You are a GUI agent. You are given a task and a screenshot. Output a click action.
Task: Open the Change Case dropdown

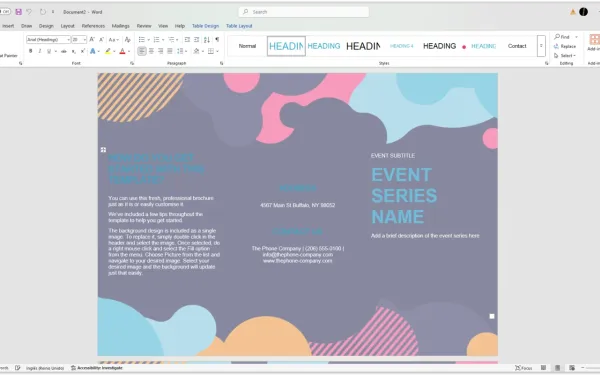tap(114, 39)
